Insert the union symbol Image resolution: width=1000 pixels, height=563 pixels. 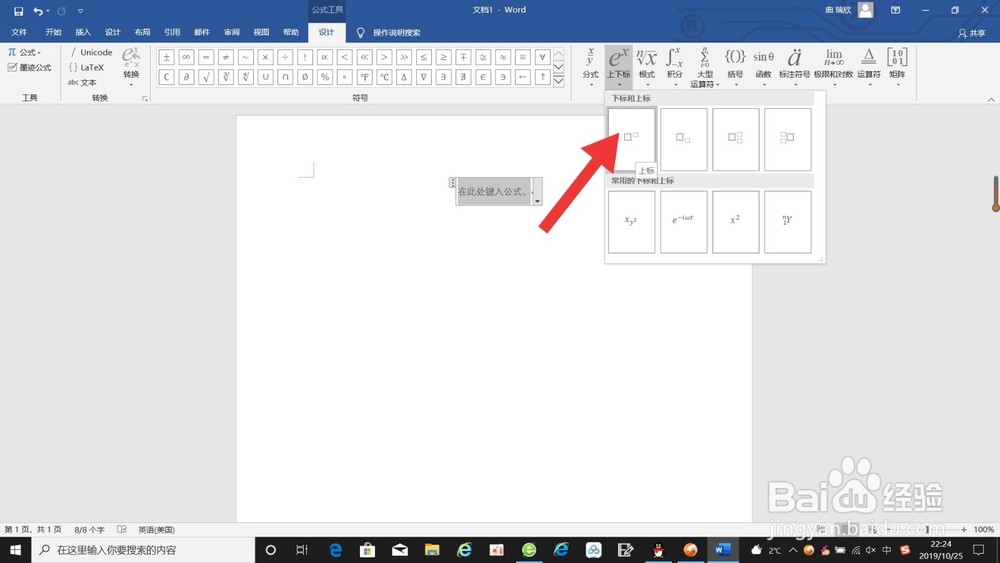coord(265,77)
